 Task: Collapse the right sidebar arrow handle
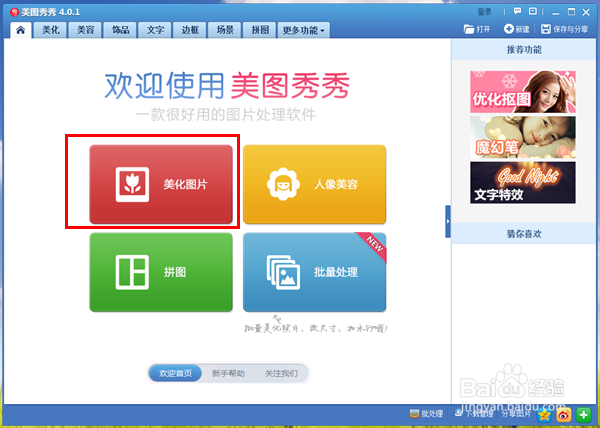[448, 221]
